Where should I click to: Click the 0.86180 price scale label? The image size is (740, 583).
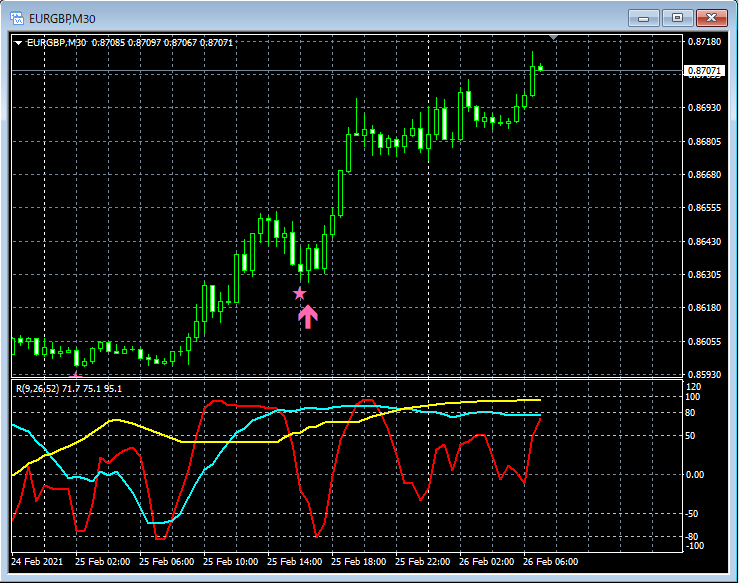(704, 308)
